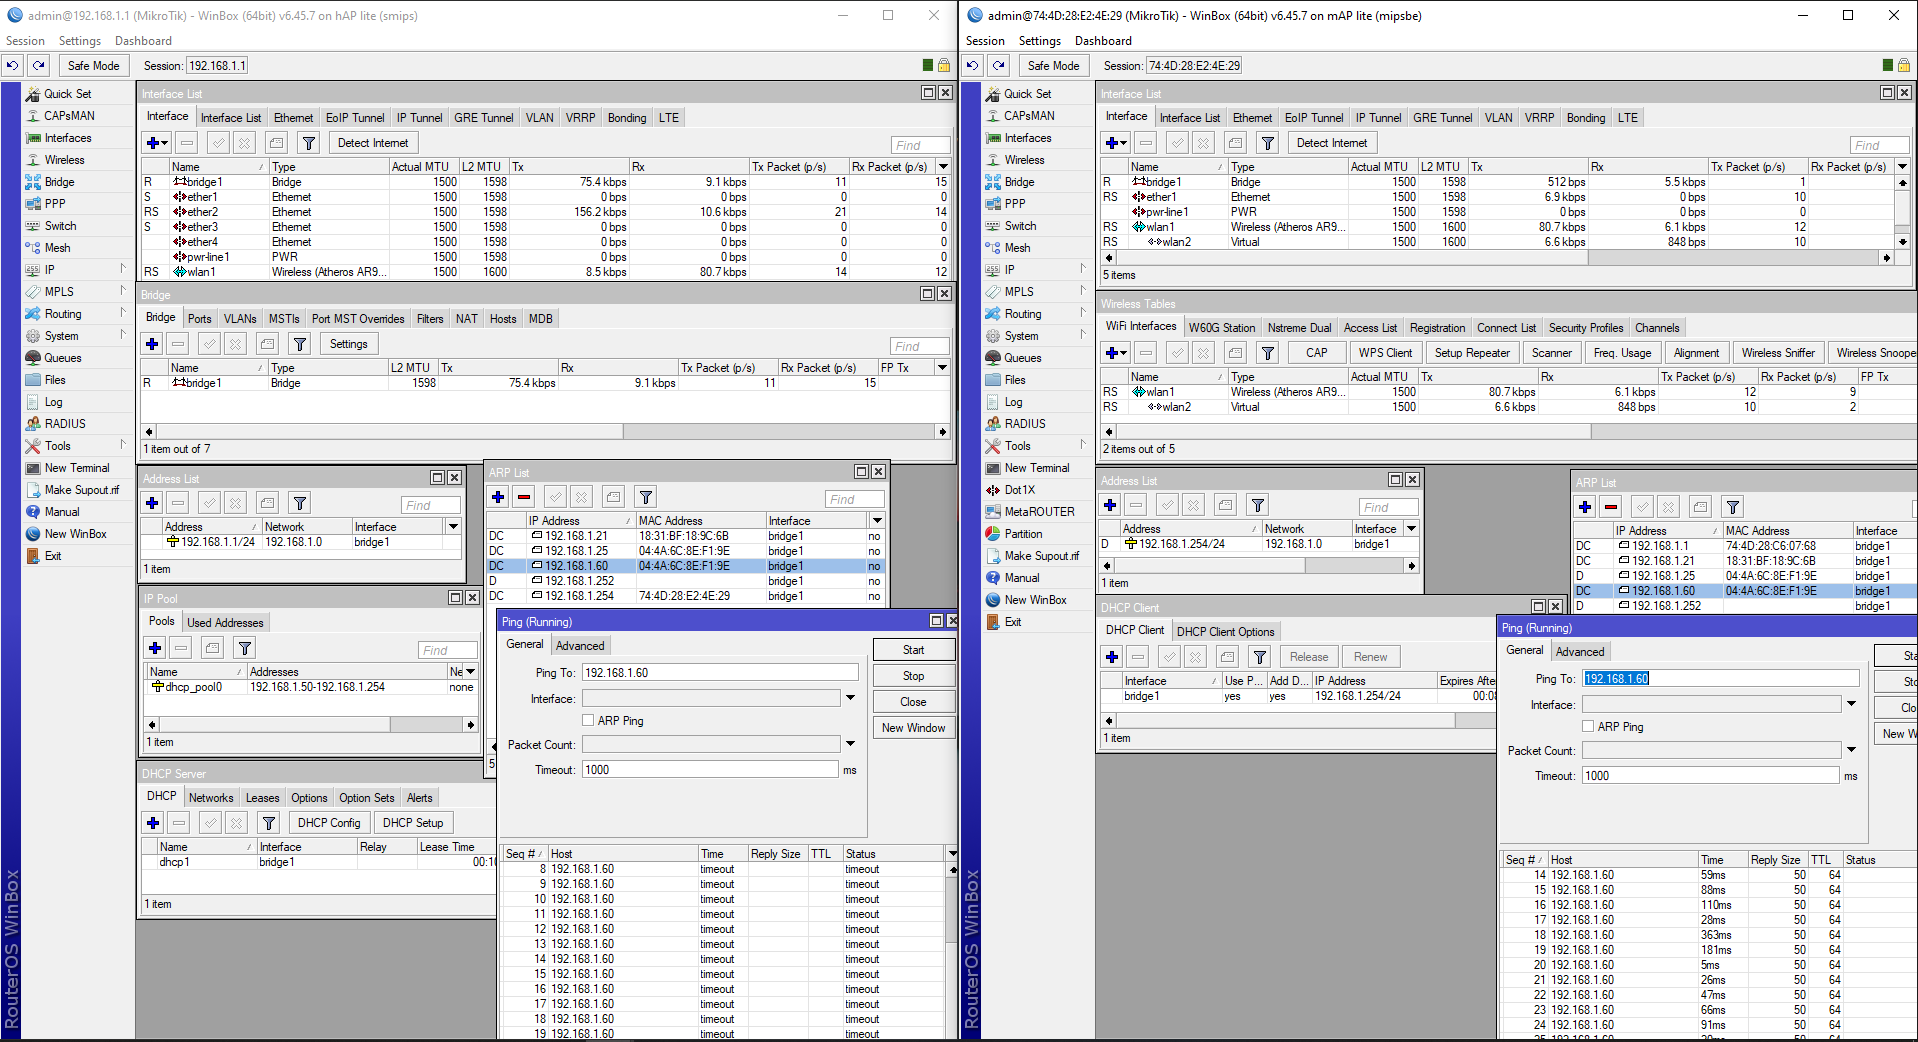The height and width of the screenshot is (1042, 1918).
Task: Click horizontal scrollbar in left IP Pool window
Action: pos(311,725)
